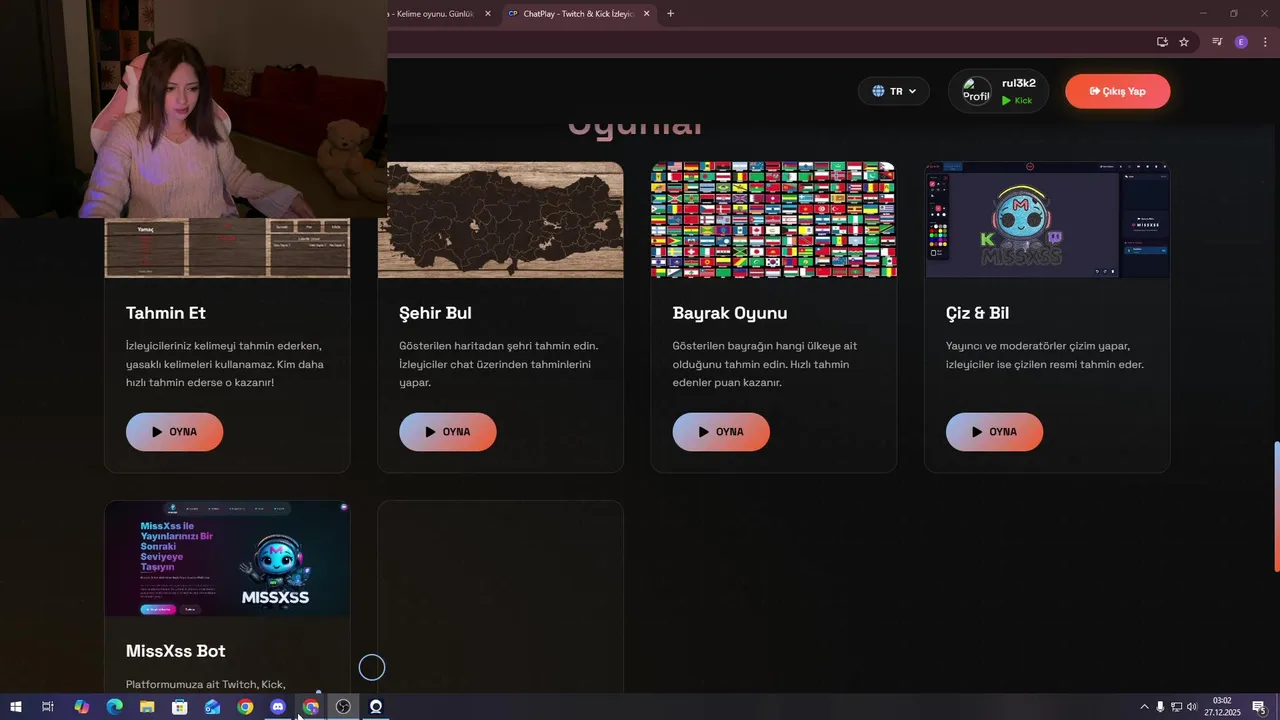Click the Çıkış Yap logout button

point(1118,91)
